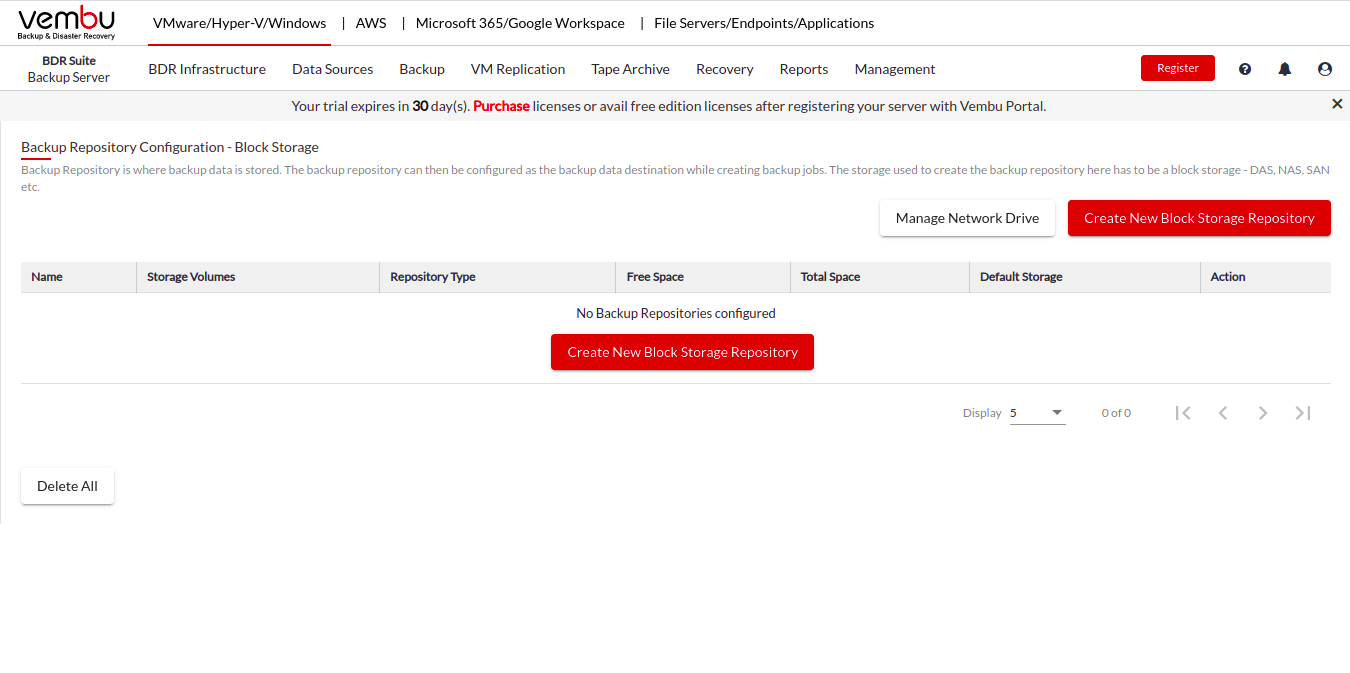Open the Data Sources menu
The width and height of the screenshot is (1350, 673).
[x=332, y=69]
